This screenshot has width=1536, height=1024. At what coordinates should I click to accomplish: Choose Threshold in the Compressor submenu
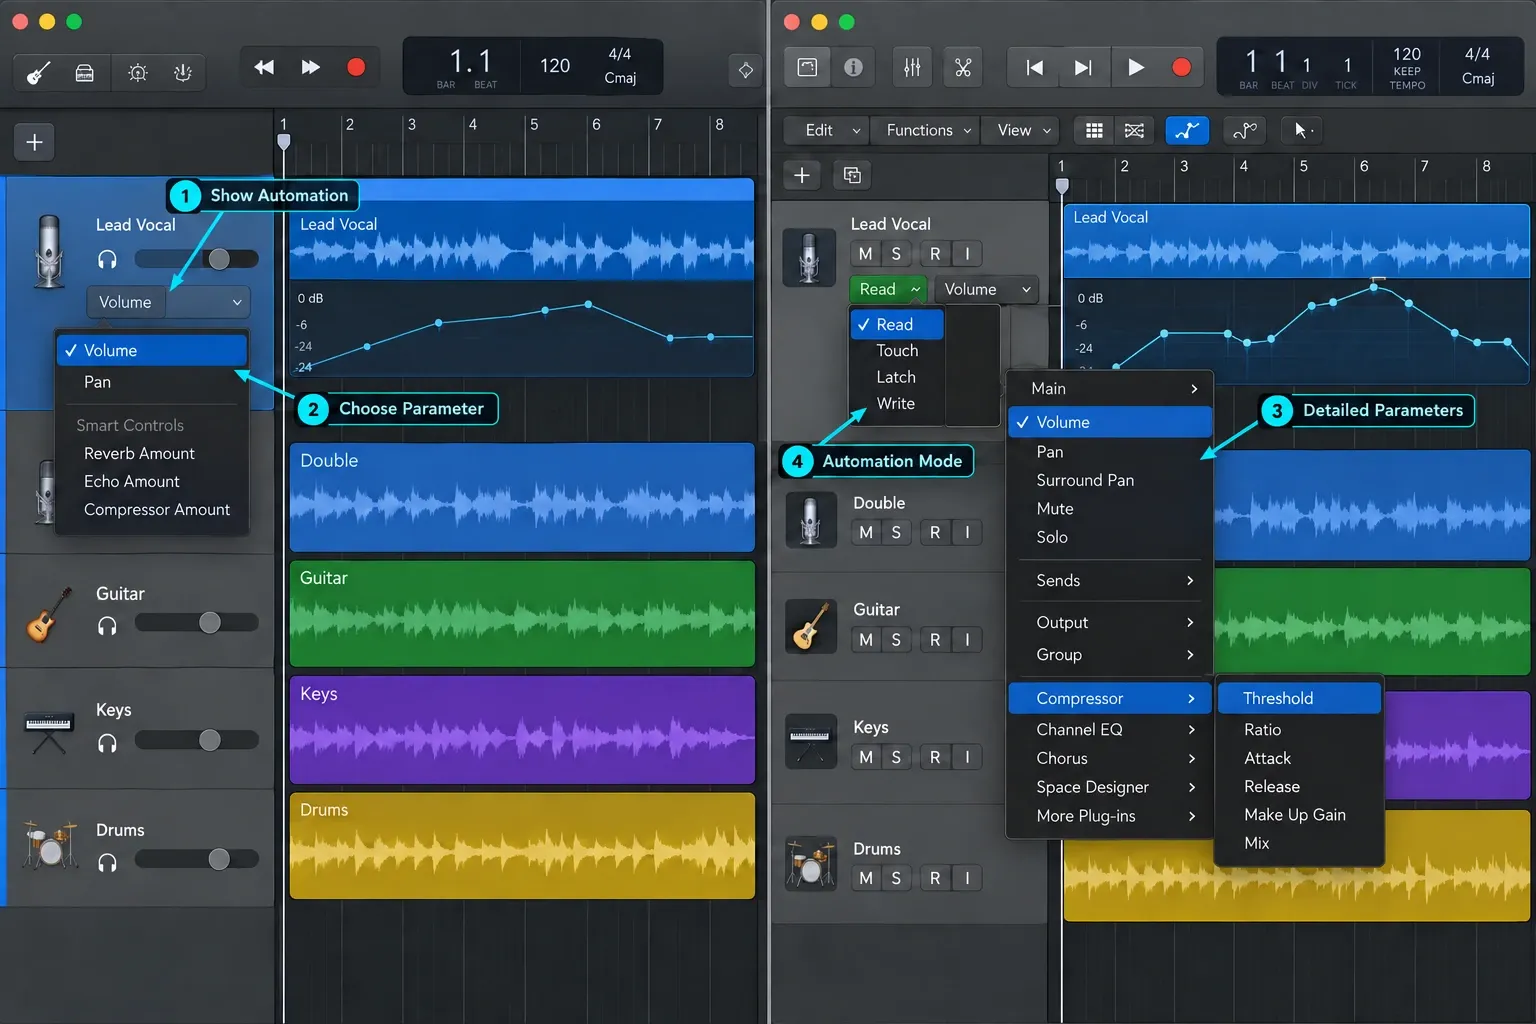[x=1299, y=698]
